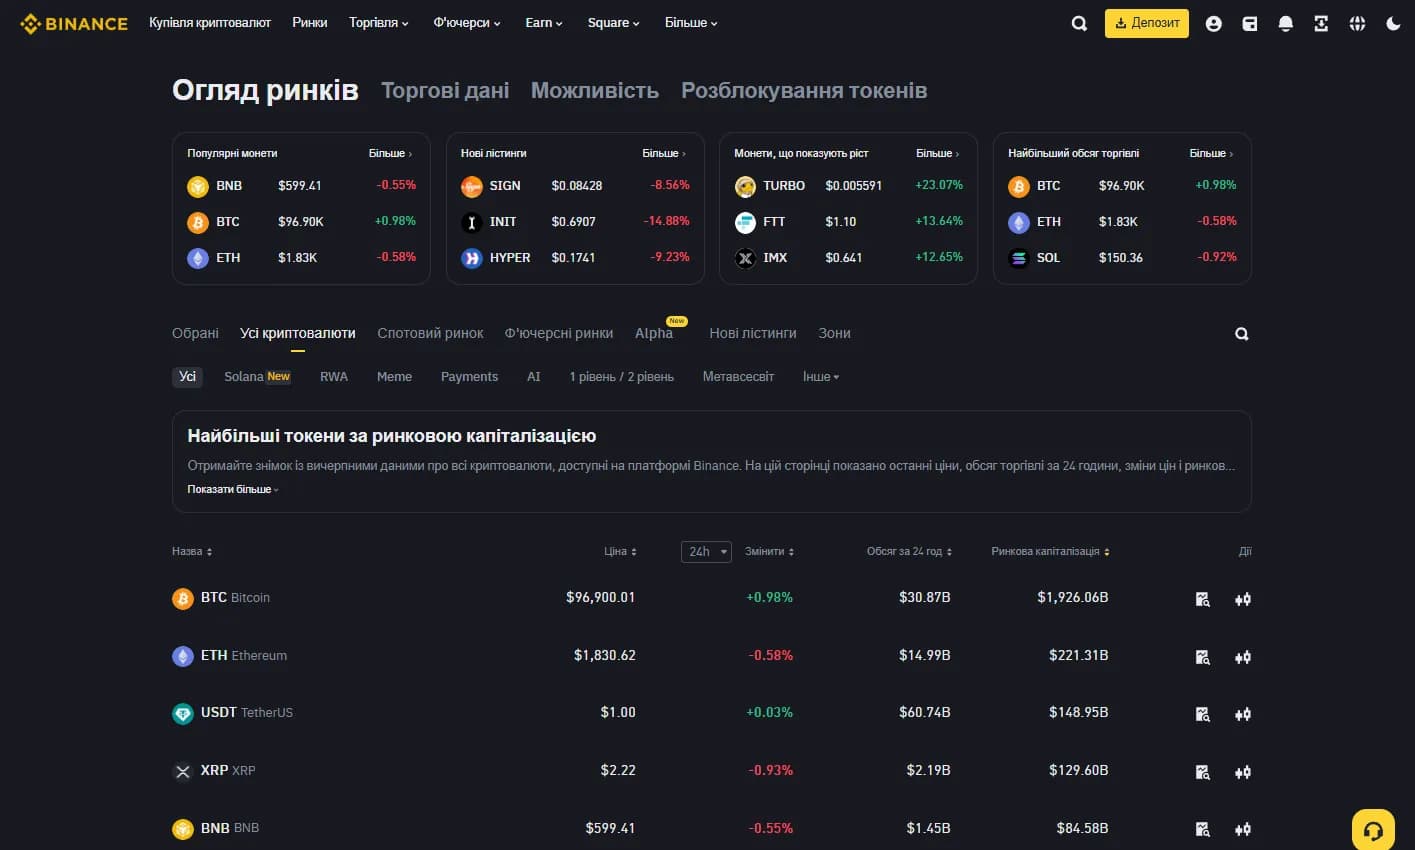This screenshot has height=850, width=1415.
Task: View details icon in XRP row
Action: (x=1203, y=772)
